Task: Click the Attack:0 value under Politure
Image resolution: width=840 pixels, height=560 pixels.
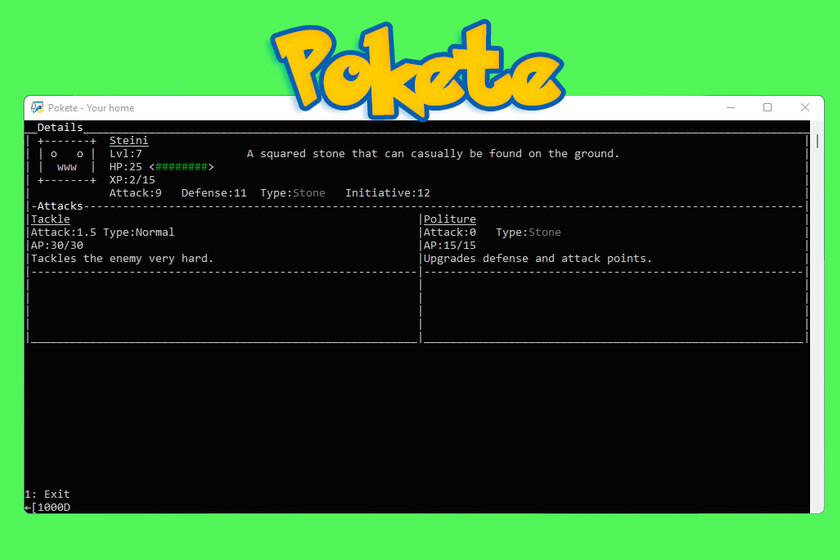Action: click(x=449, y=232)
